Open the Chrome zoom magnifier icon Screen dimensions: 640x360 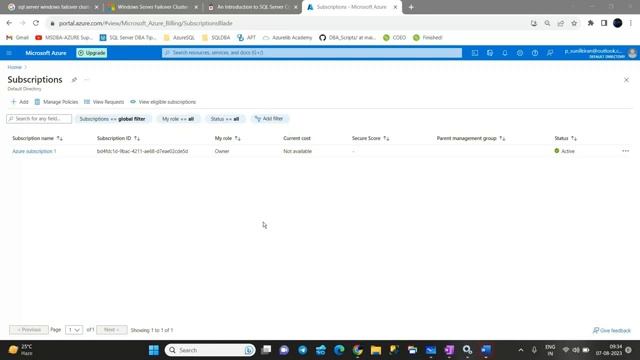pos(547,23)
